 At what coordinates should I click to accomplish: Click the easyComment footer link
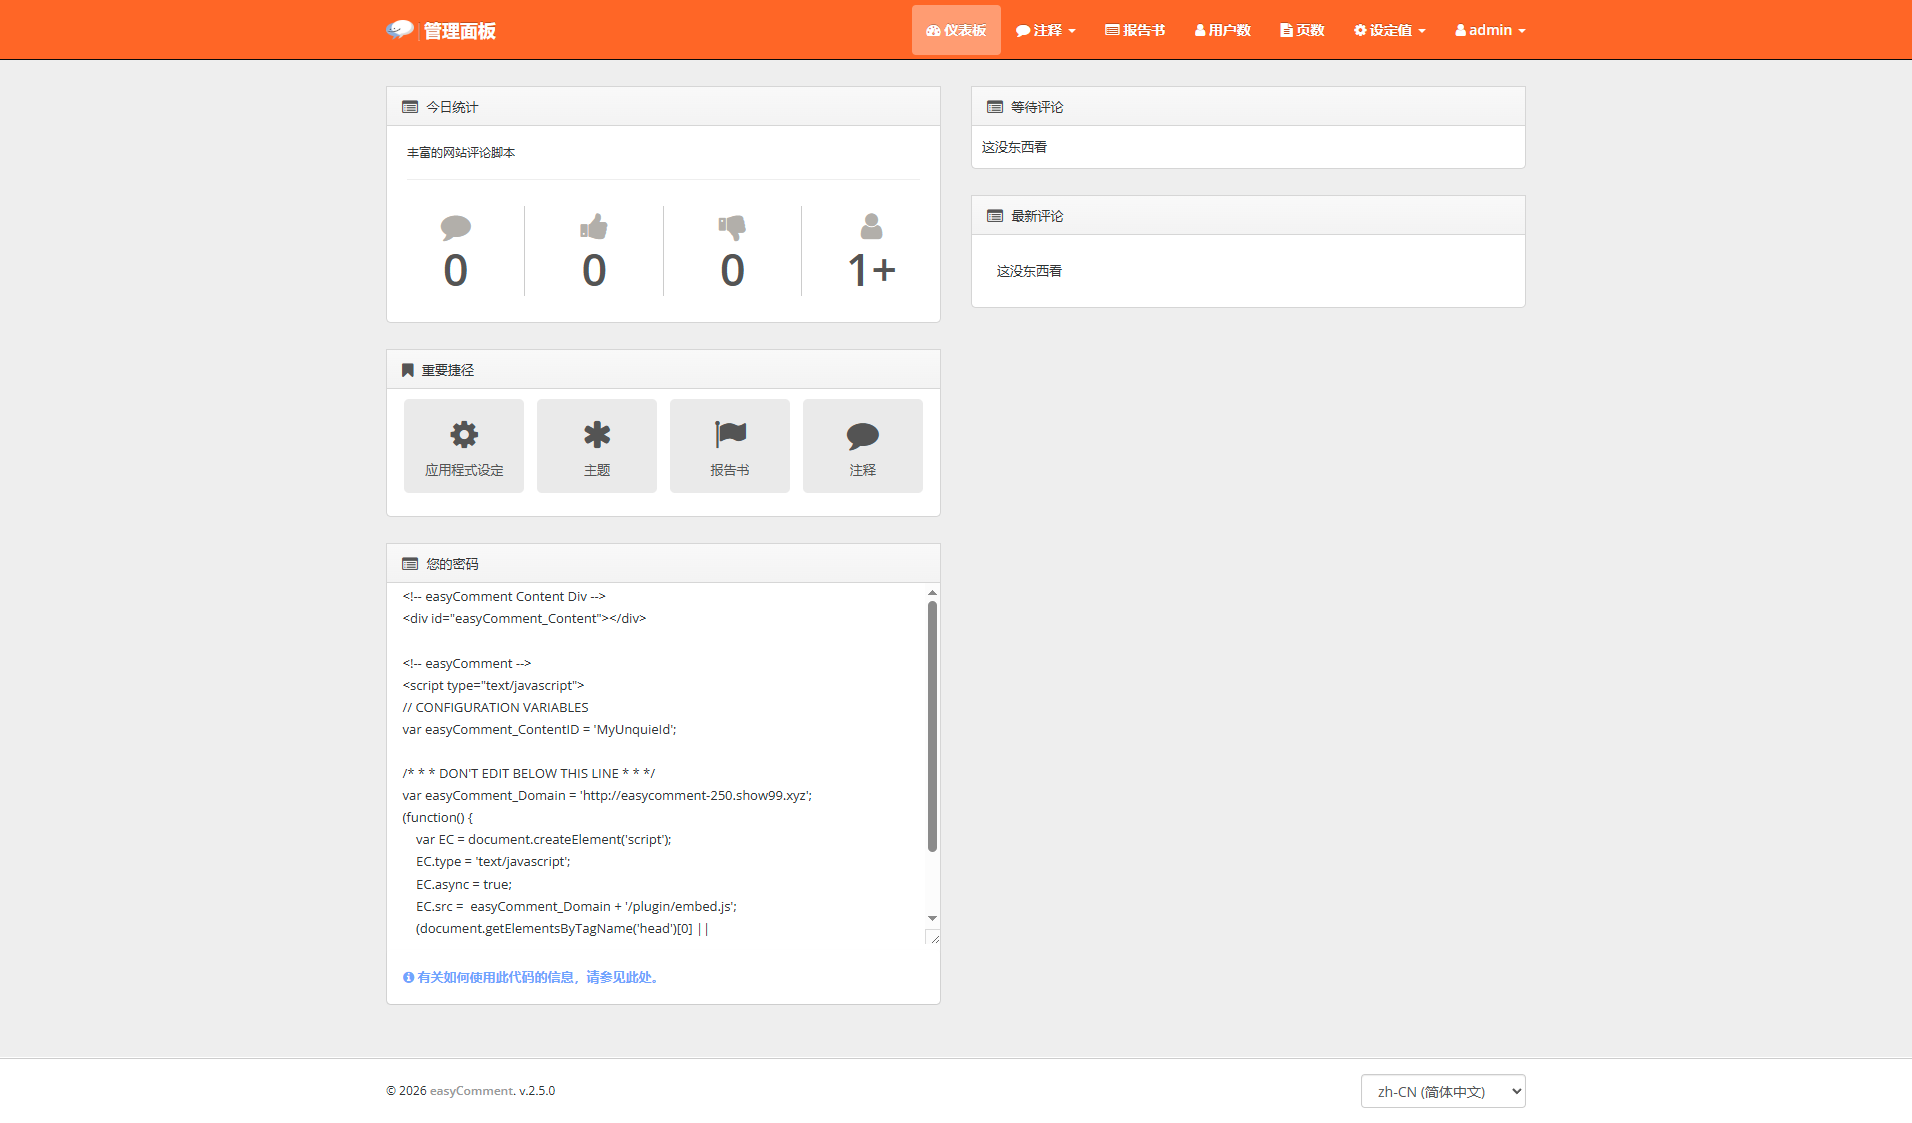[471, 1091]
